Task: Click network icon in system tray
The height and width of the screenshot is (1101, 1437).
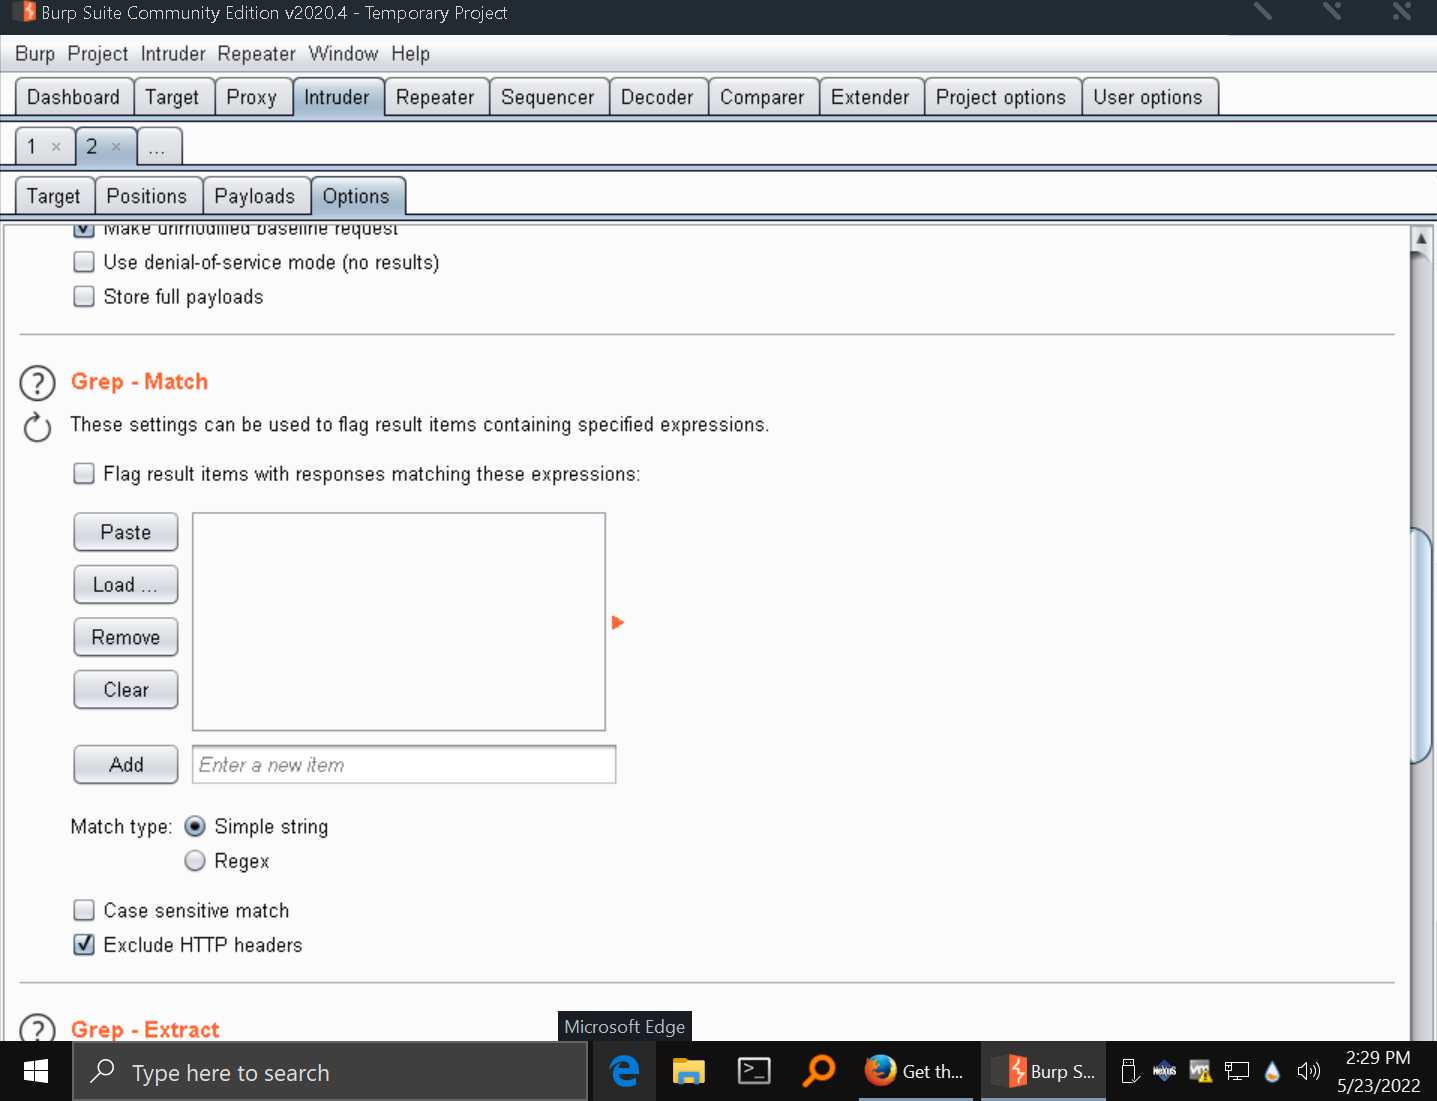Action: pyautogui.click(x=1237, y=1071)
